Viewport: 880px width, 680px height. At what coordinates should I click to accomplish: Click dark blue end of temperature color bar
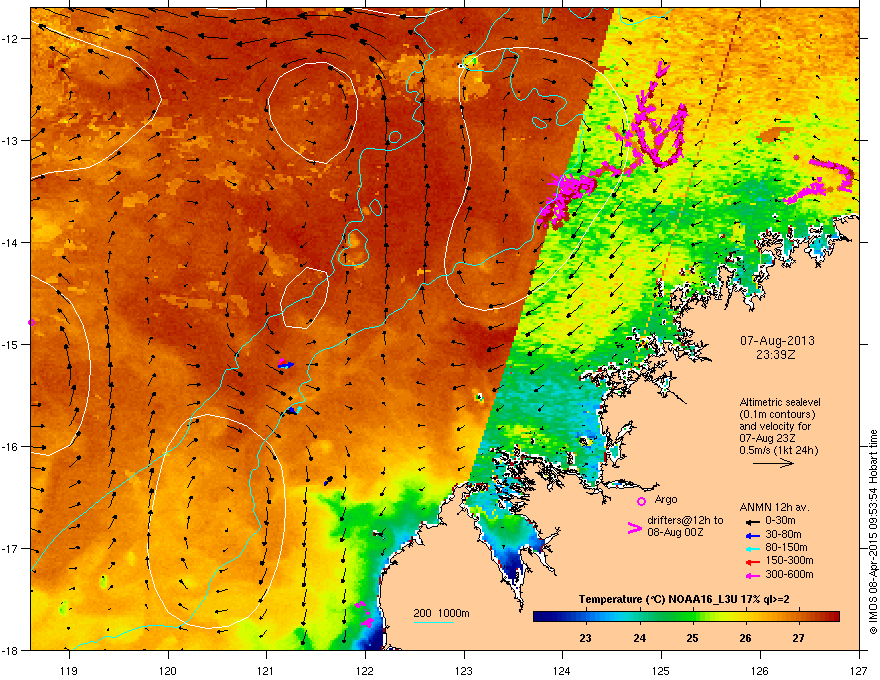[539, 617]
